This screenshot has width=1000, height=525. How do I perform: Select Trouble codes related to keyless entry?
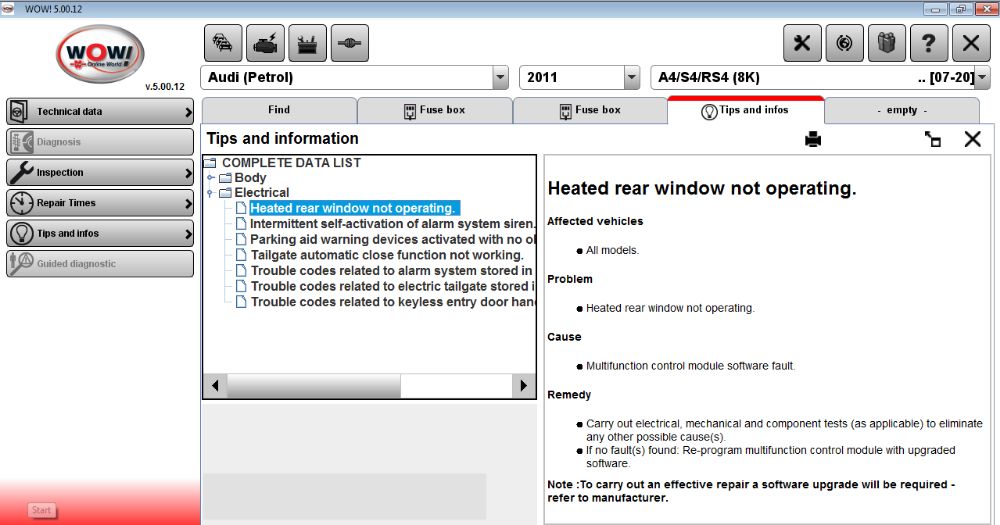point(393,302)
